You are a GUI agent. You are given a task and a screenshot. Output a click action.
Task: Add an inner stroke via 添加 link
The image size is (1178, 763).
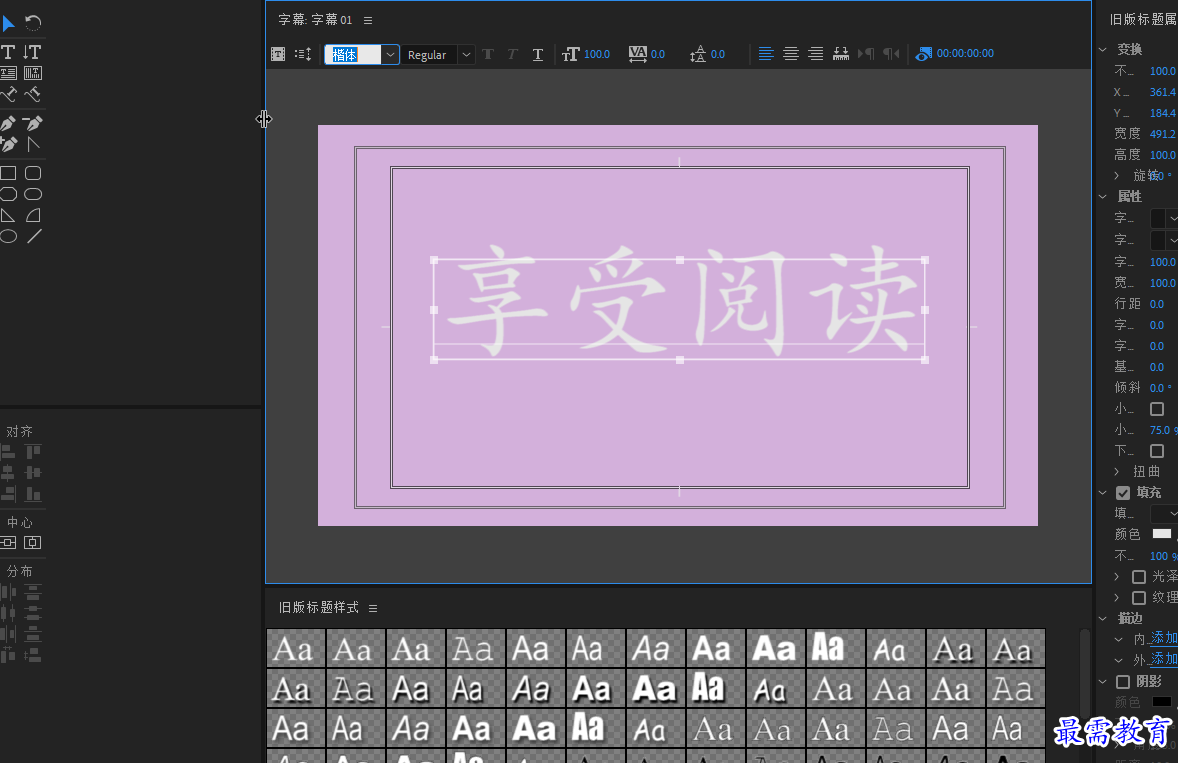pyautogui.click(x=1163, y=638)
